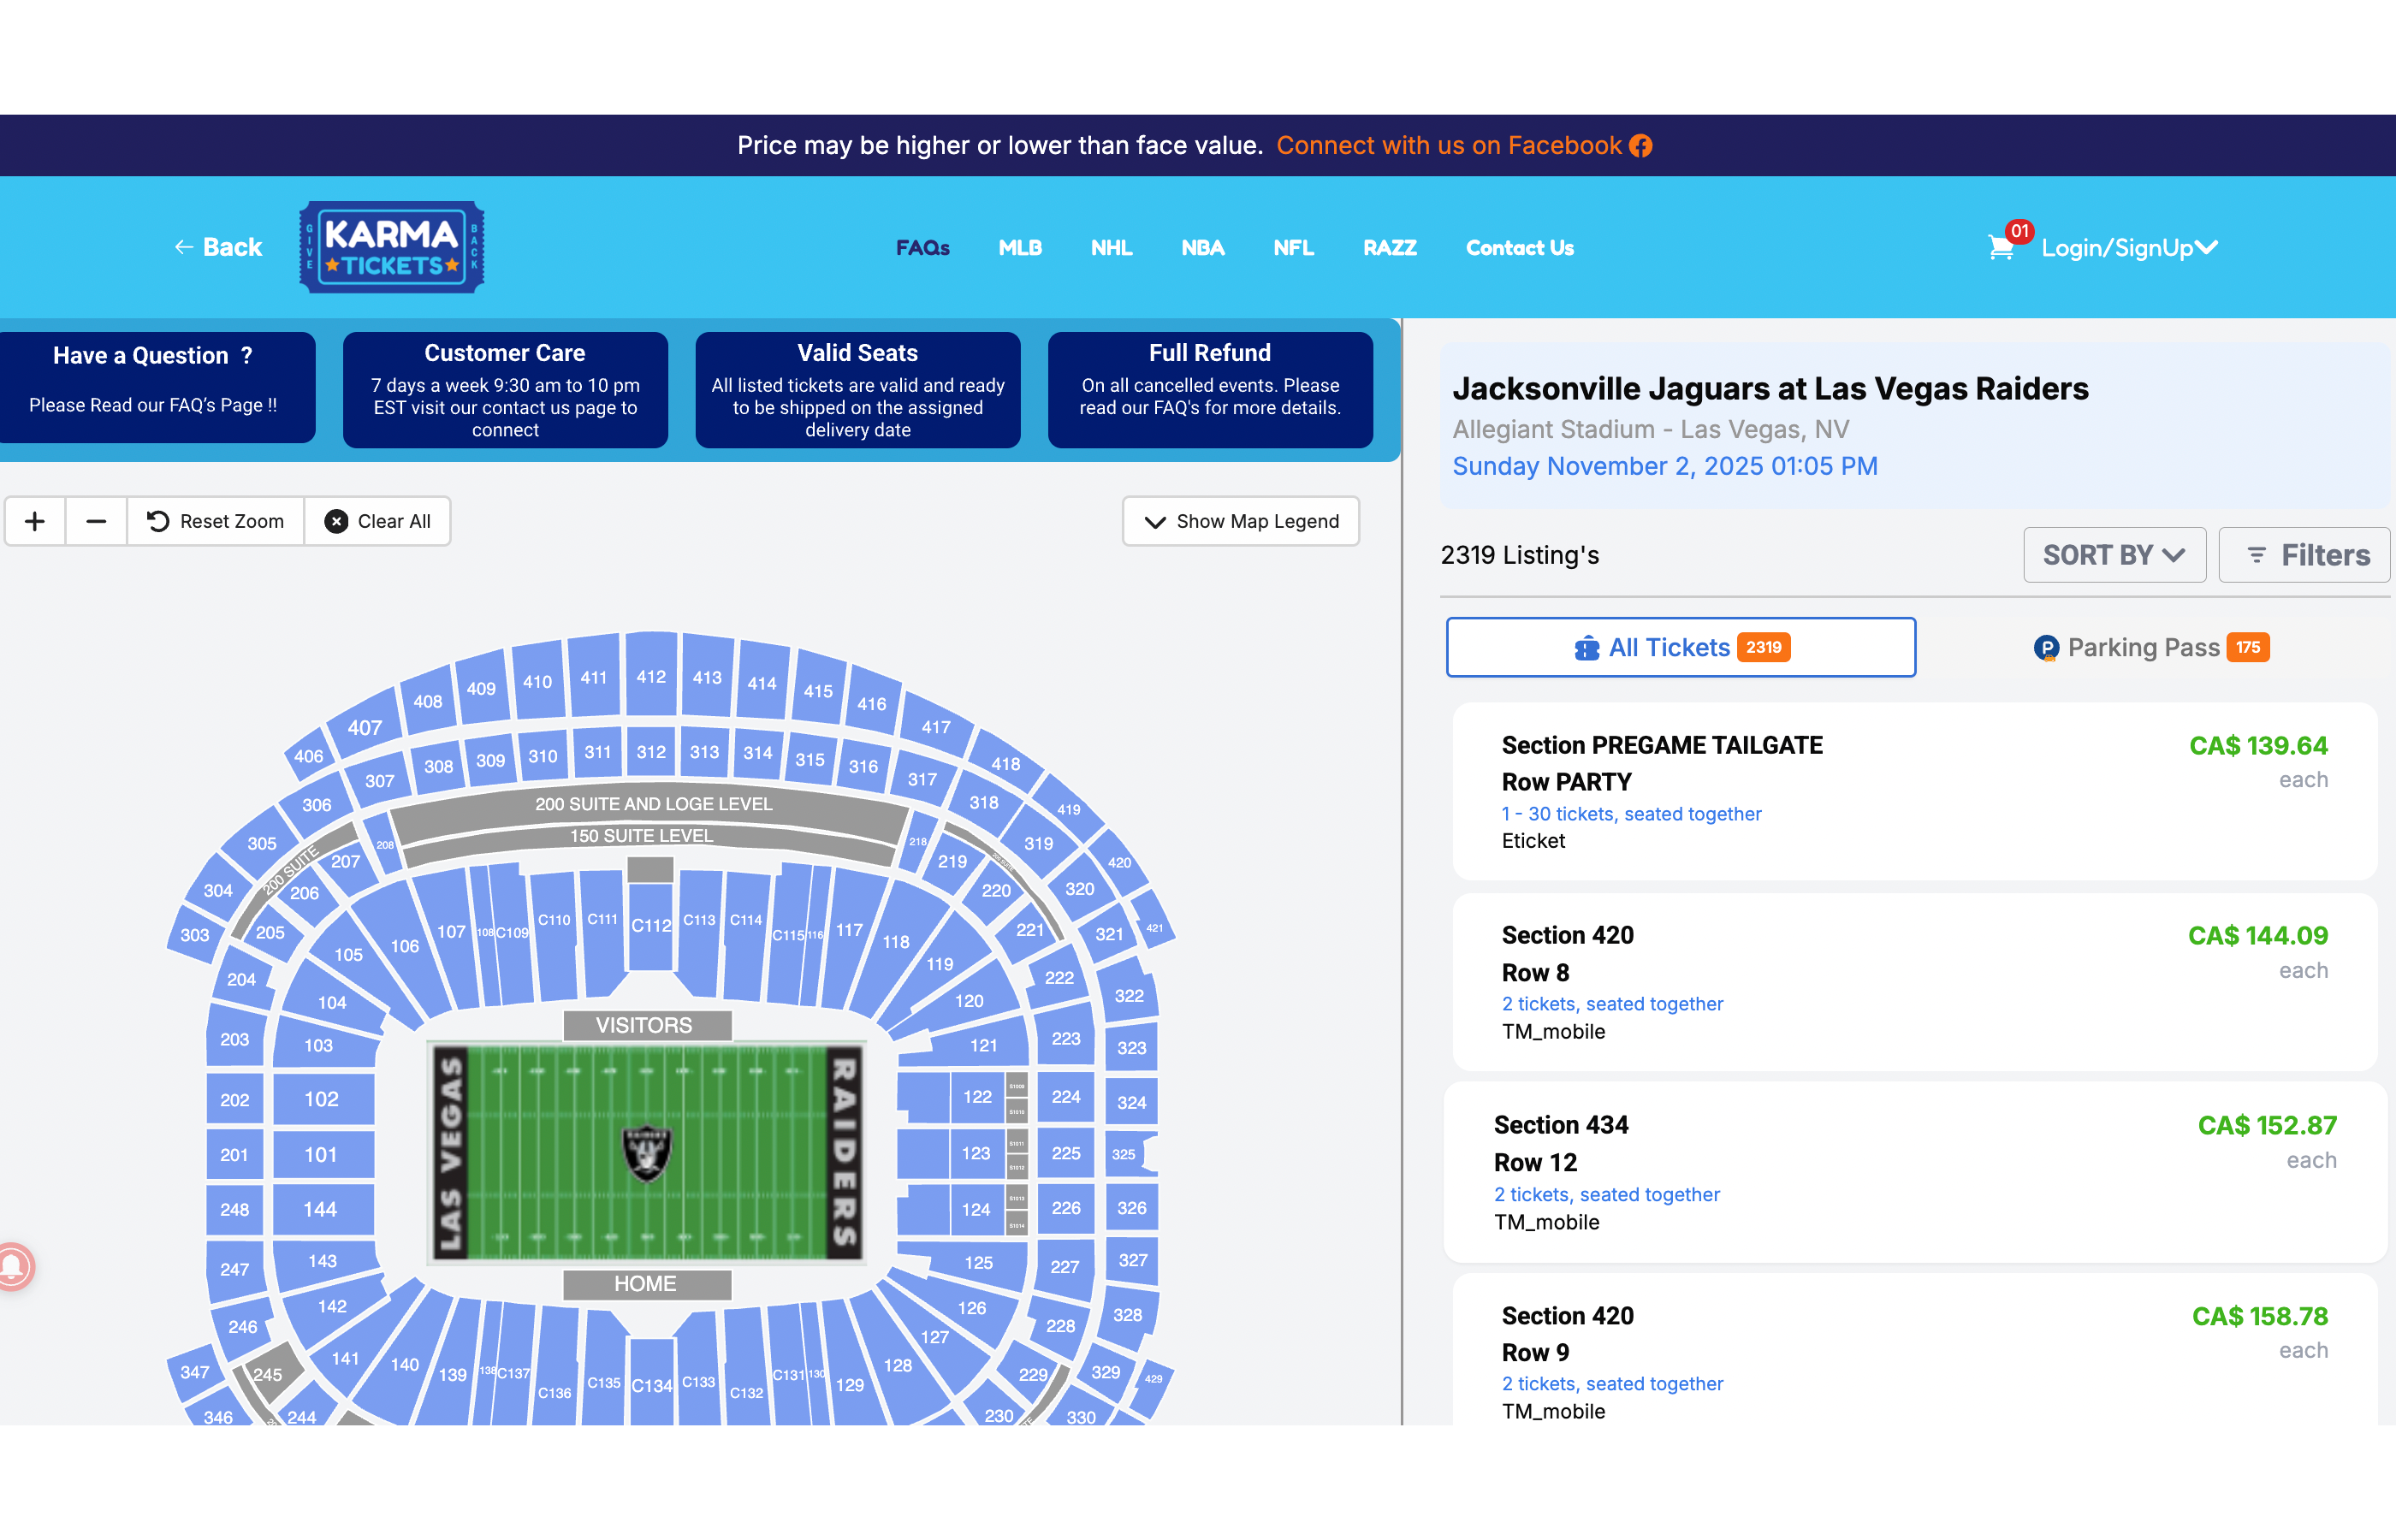Click Connect with us on Facebook link
Screen dimensions: 2396x1540
coord(1449,146)
